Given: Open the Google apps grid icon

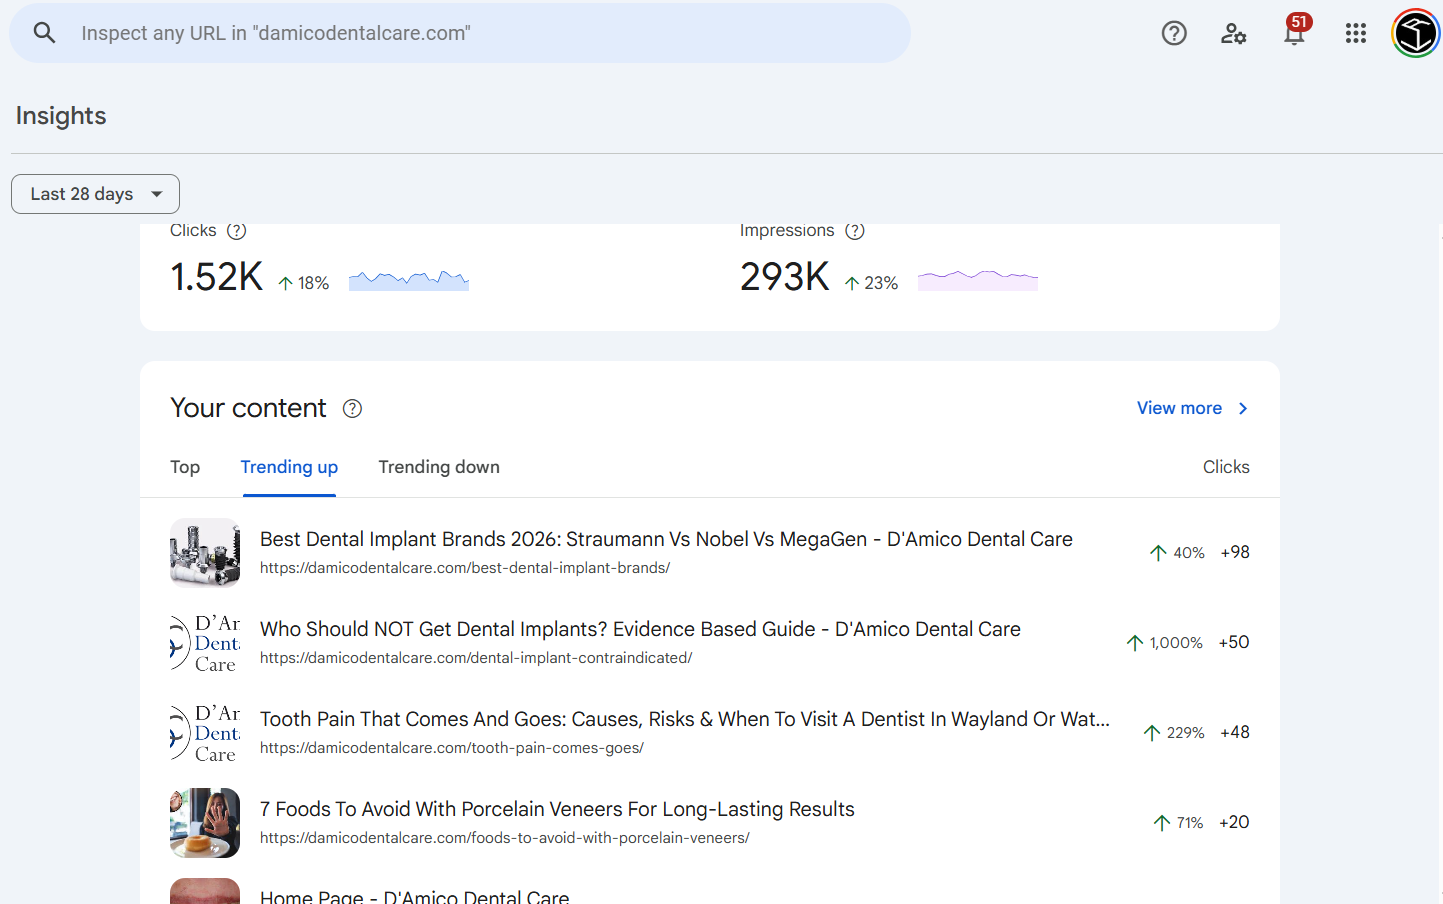Looking at the screenshot, I should coord(1356,33).
